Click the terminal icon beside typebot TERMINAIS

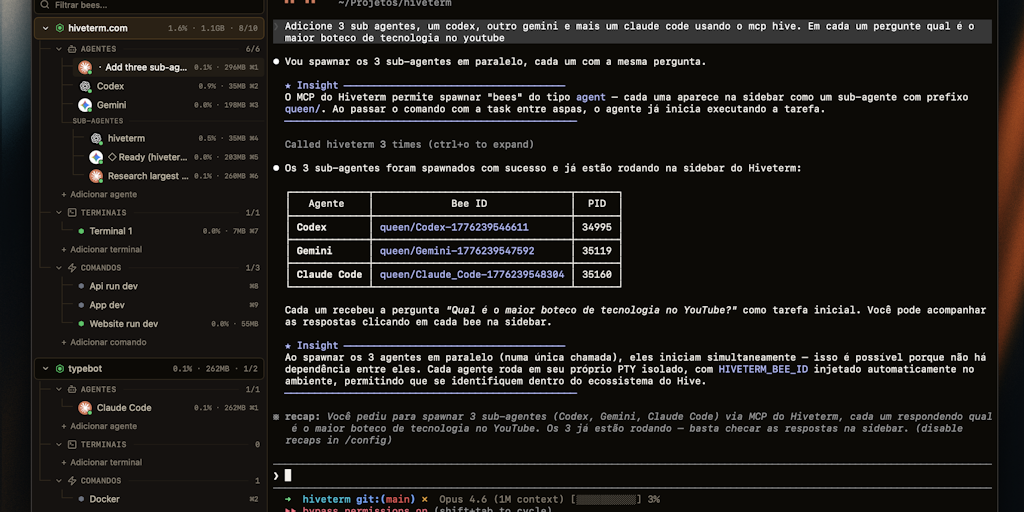click(72, 445)
